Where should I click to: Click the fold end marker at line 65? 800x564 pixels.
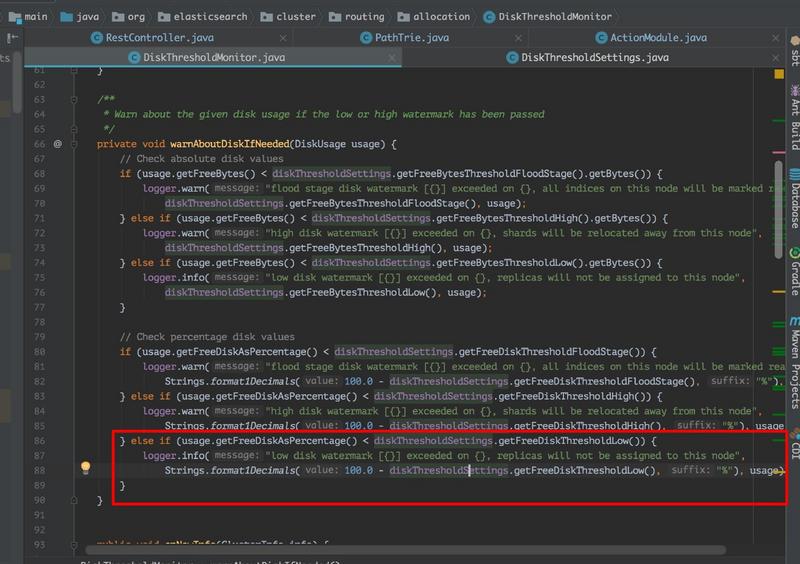point(74,129)
